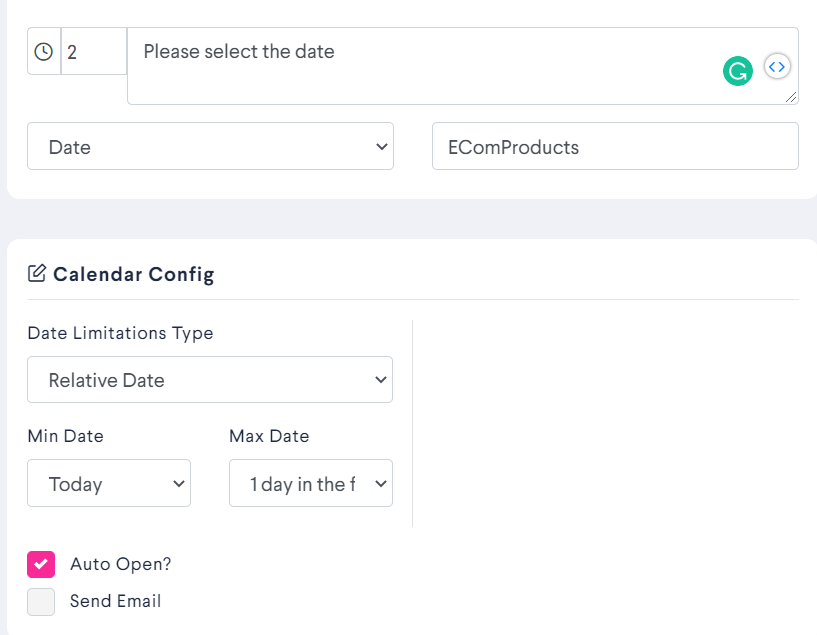Click the code brackets variable icon
Image resolution: width=817 pixels, height=635 pixels.
777,67
